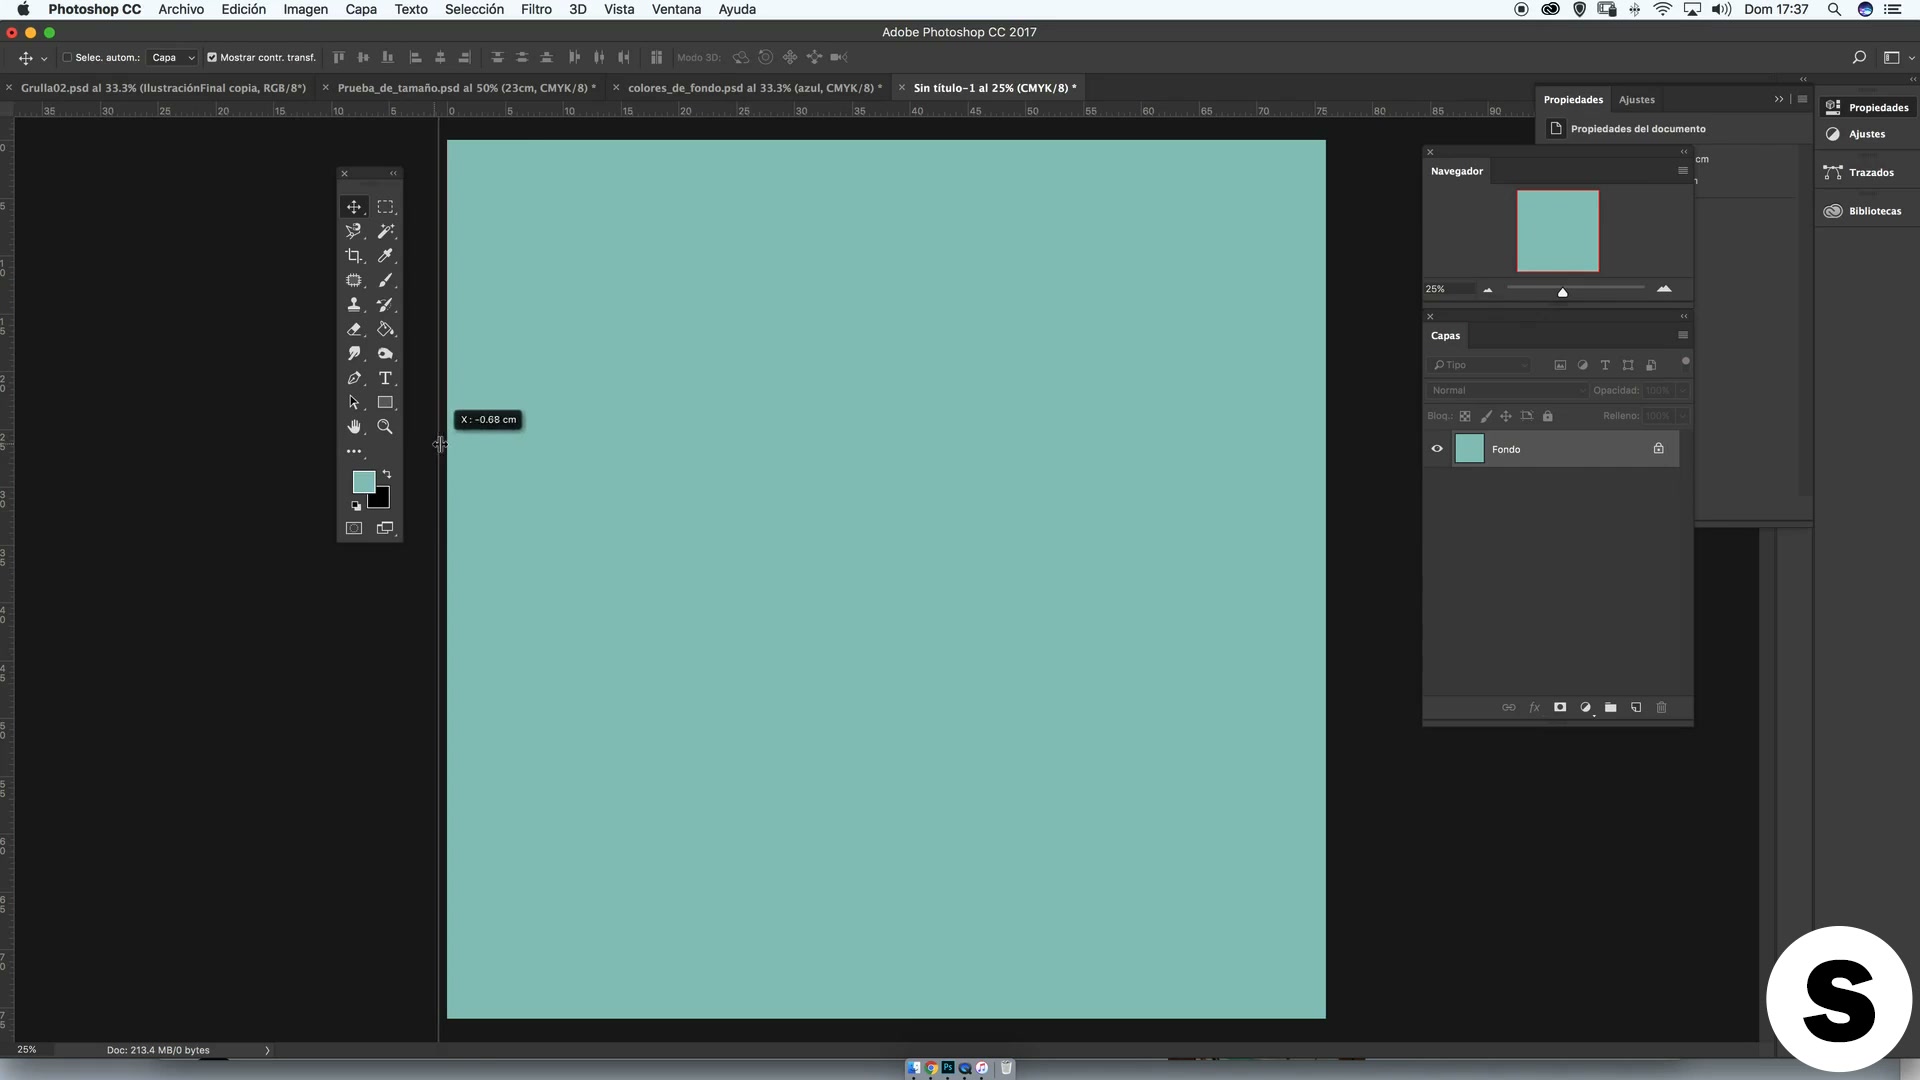Open the Filtro menu
Image resolution: width=1920 pixels, height=1080 pixels.
[536, 9]
